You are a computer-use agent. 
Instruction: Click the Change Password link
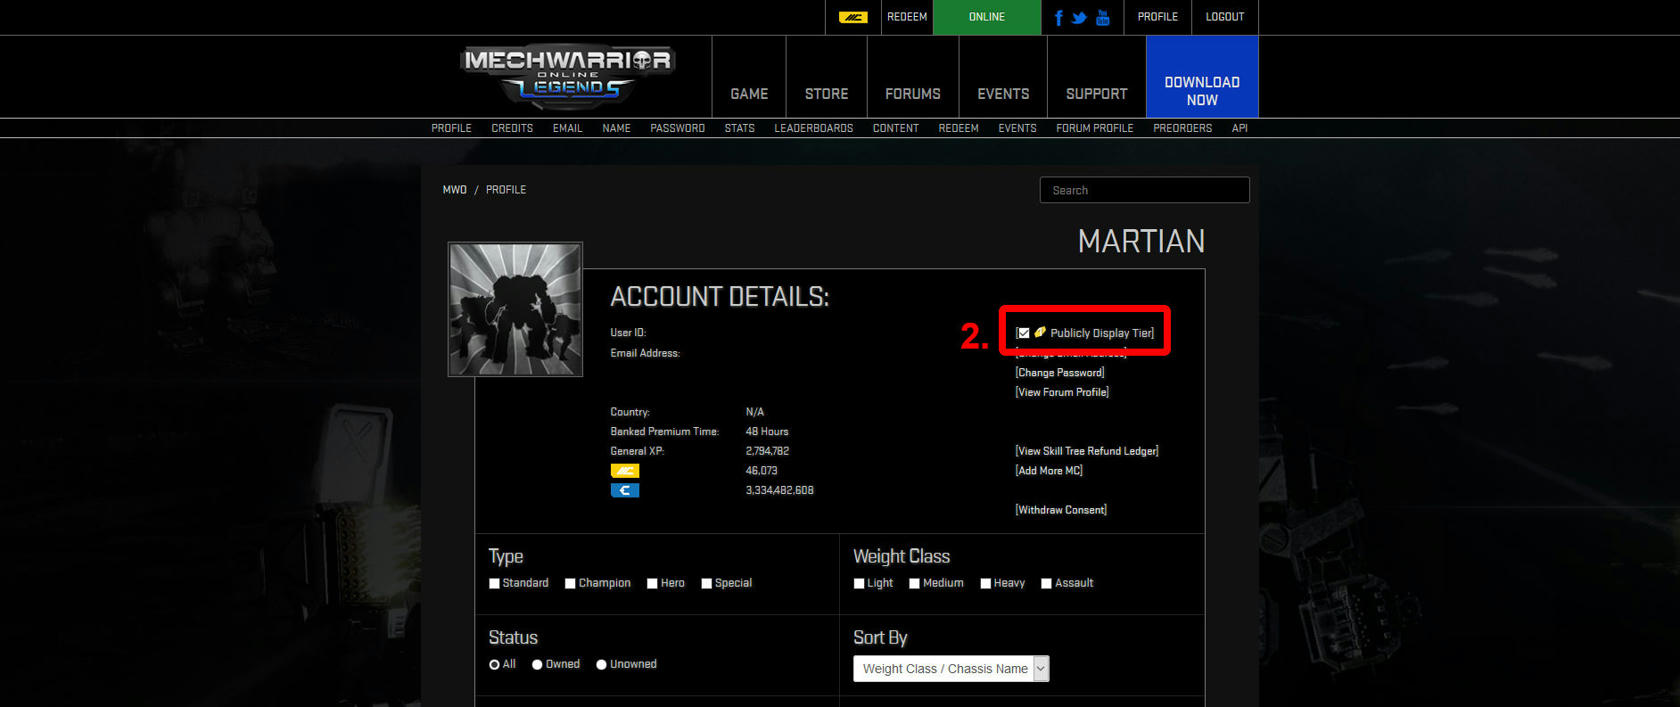(x=1060, y=373)
